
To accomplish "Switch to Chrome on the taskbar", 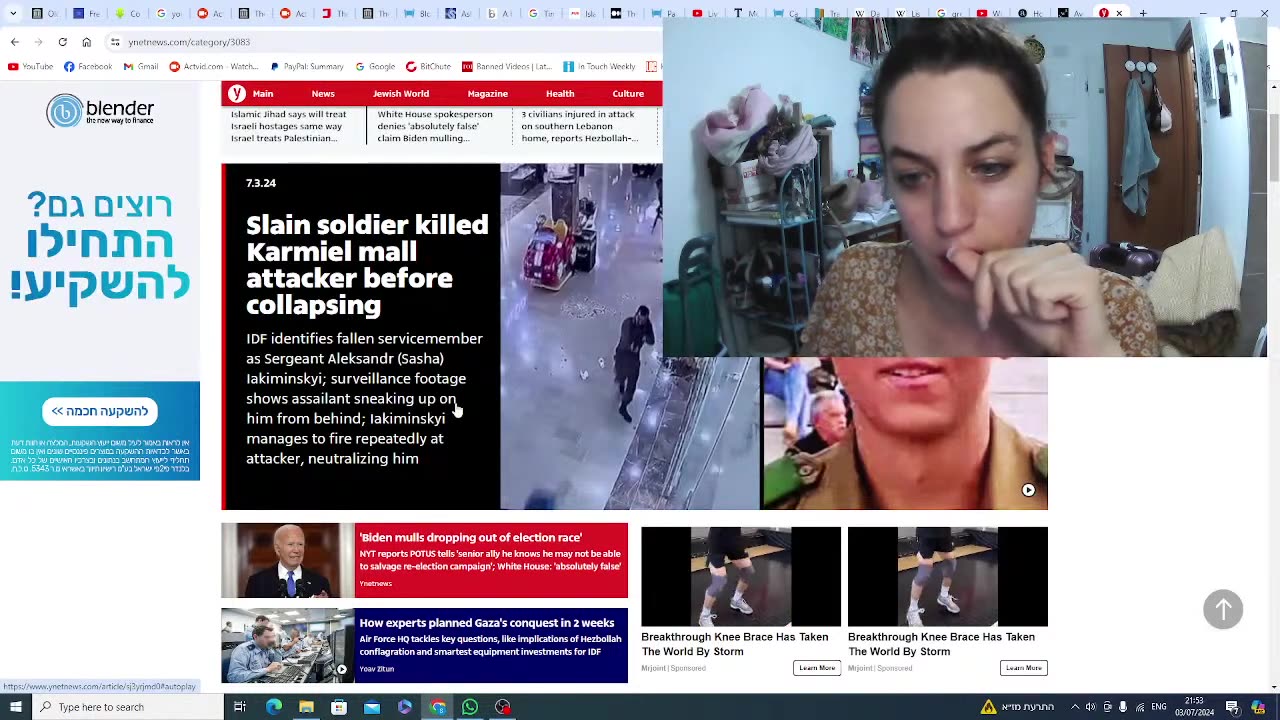I will pos(438,707).
